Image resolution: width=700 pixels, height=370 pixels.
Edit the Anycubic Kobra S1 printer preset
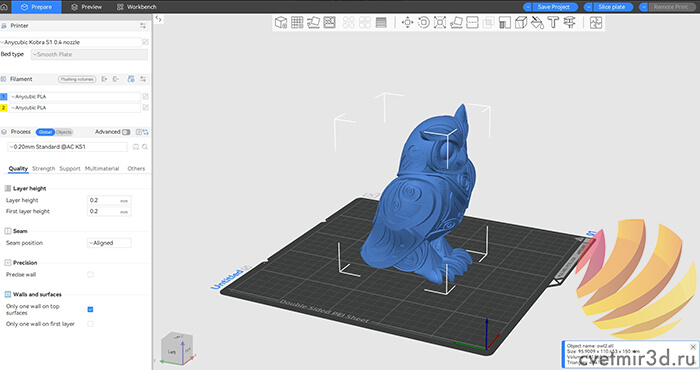pos(145,42)
